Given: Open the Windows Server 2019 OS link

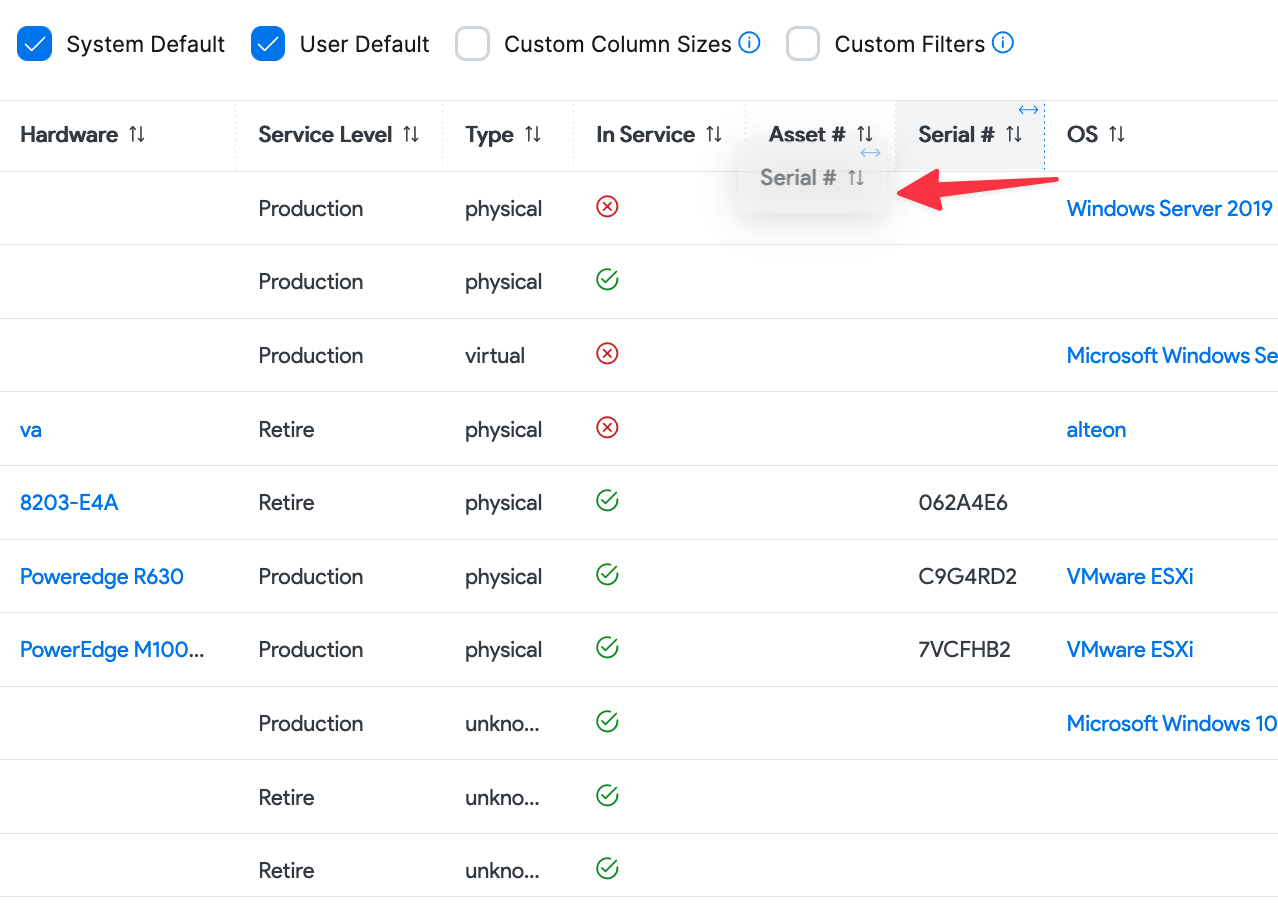Looking at the screenshot, I should pos(1169,209).
